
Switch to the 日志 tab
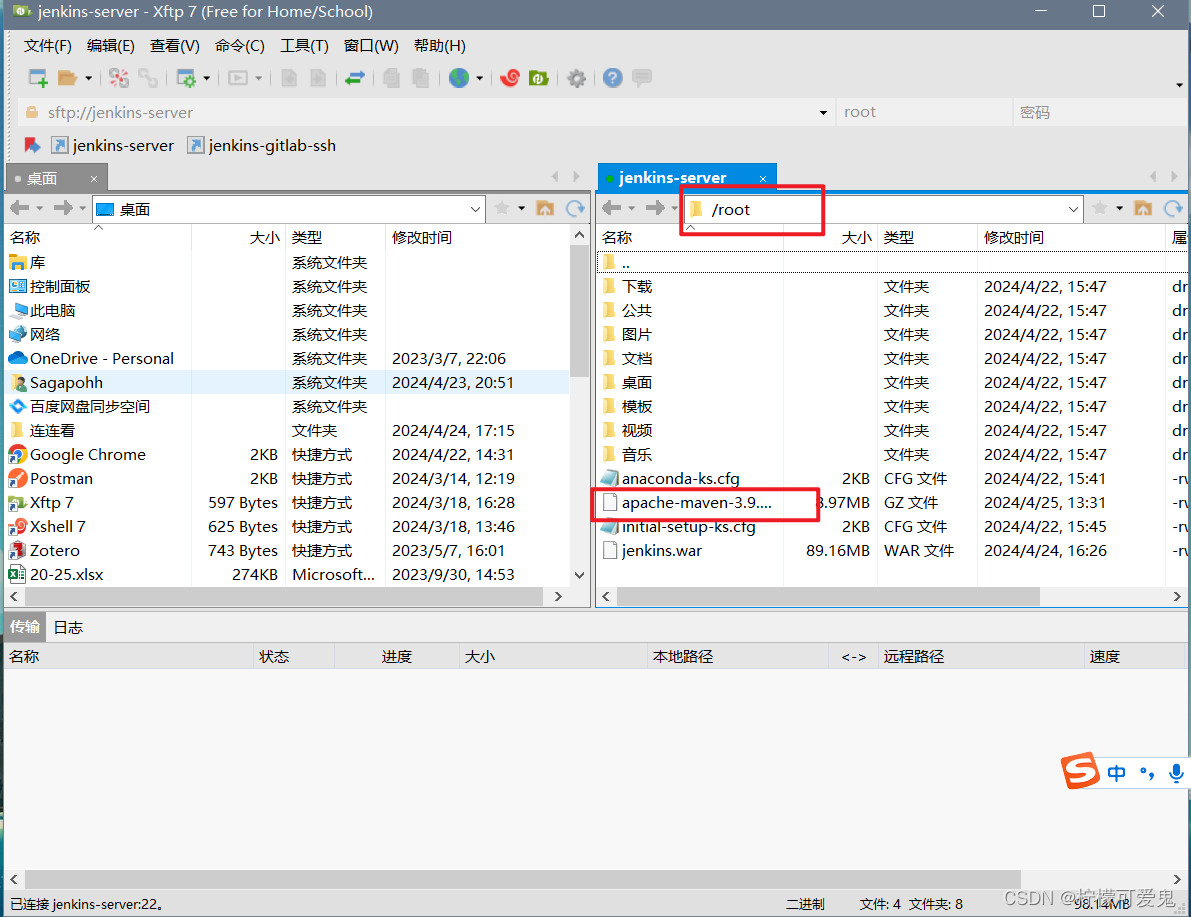click(x=68, y=627)
